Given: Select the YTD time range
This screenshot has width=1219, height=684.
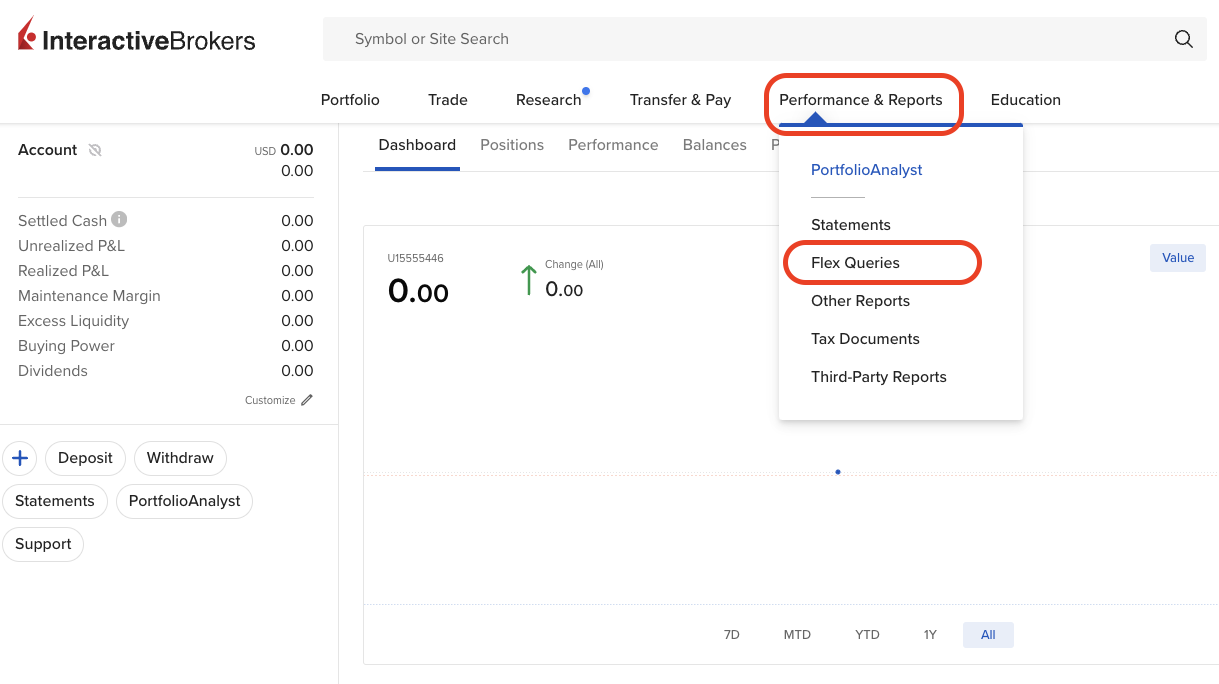Looking at the screenshot, I should point(867,635).
